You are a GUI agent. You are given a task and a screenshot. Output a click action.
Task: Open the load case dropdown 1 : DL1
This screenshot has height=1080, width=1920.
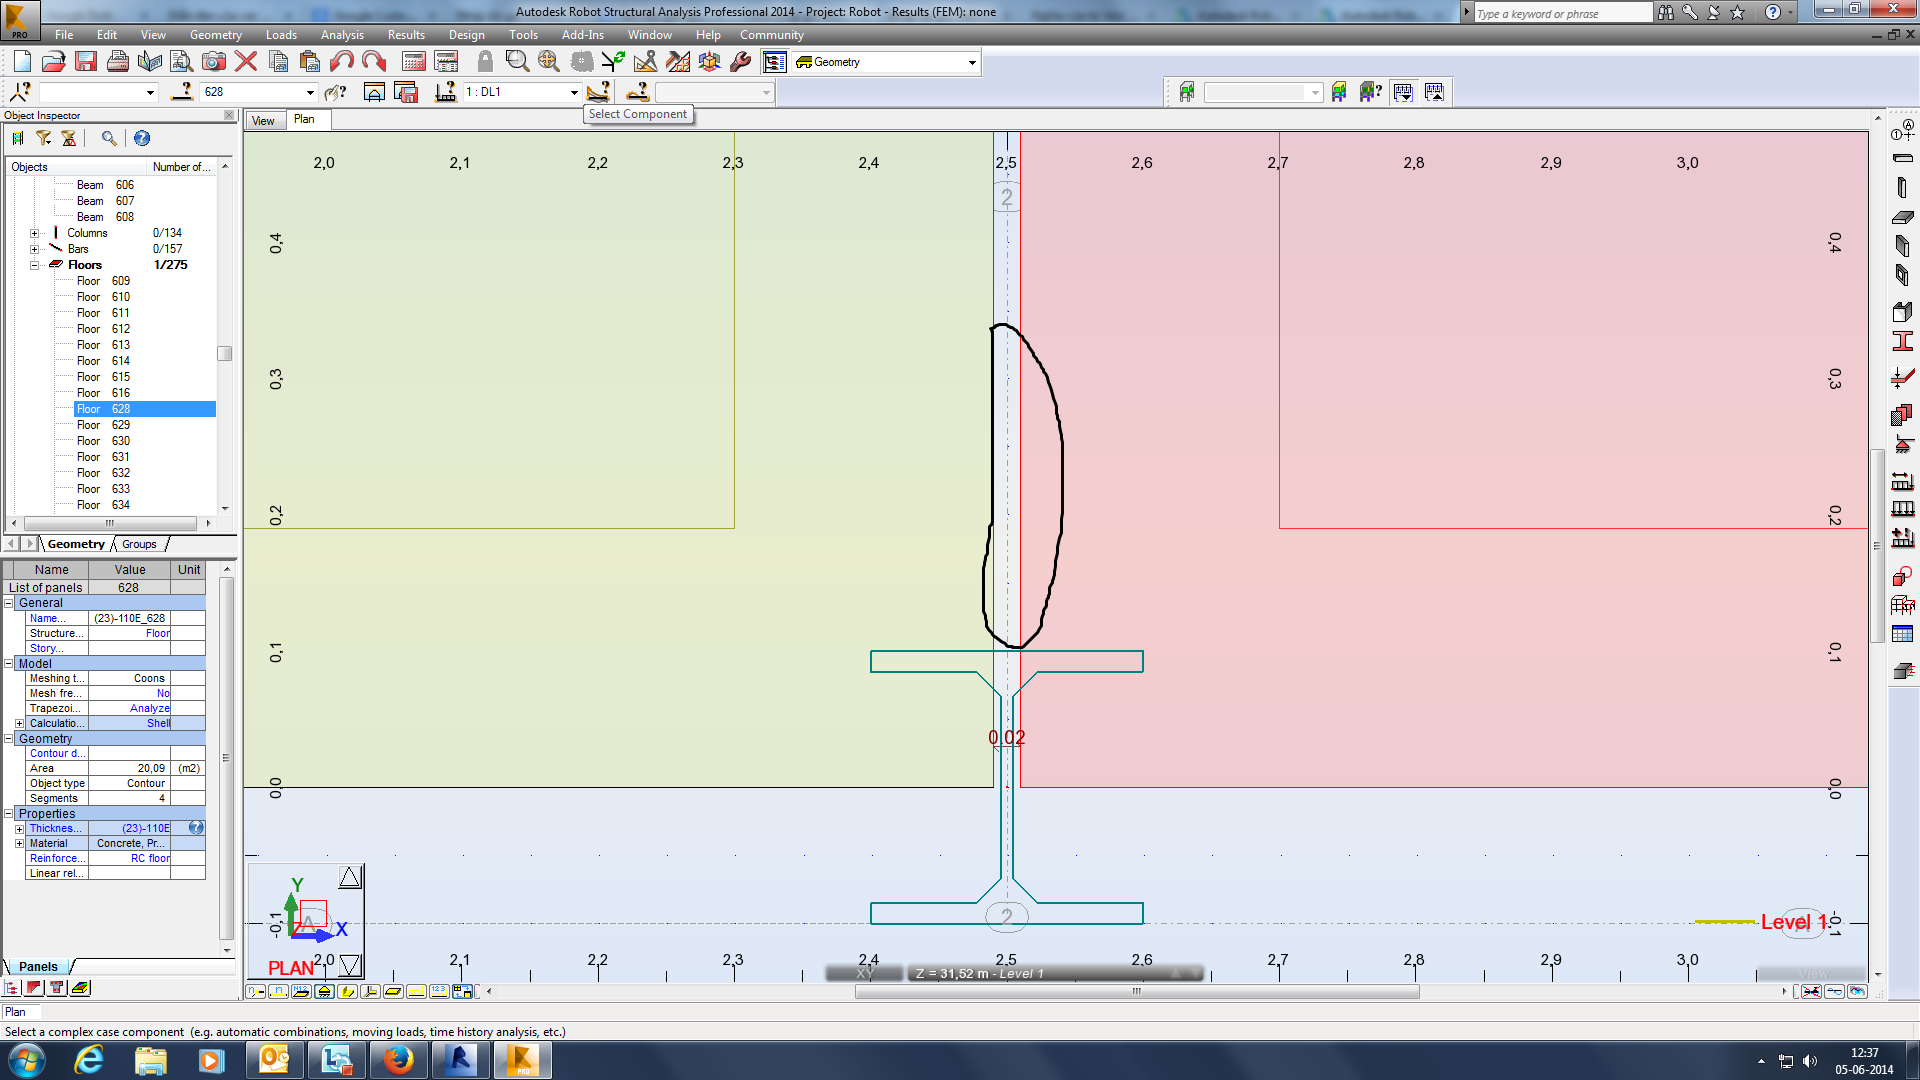(x=574, y=92)
